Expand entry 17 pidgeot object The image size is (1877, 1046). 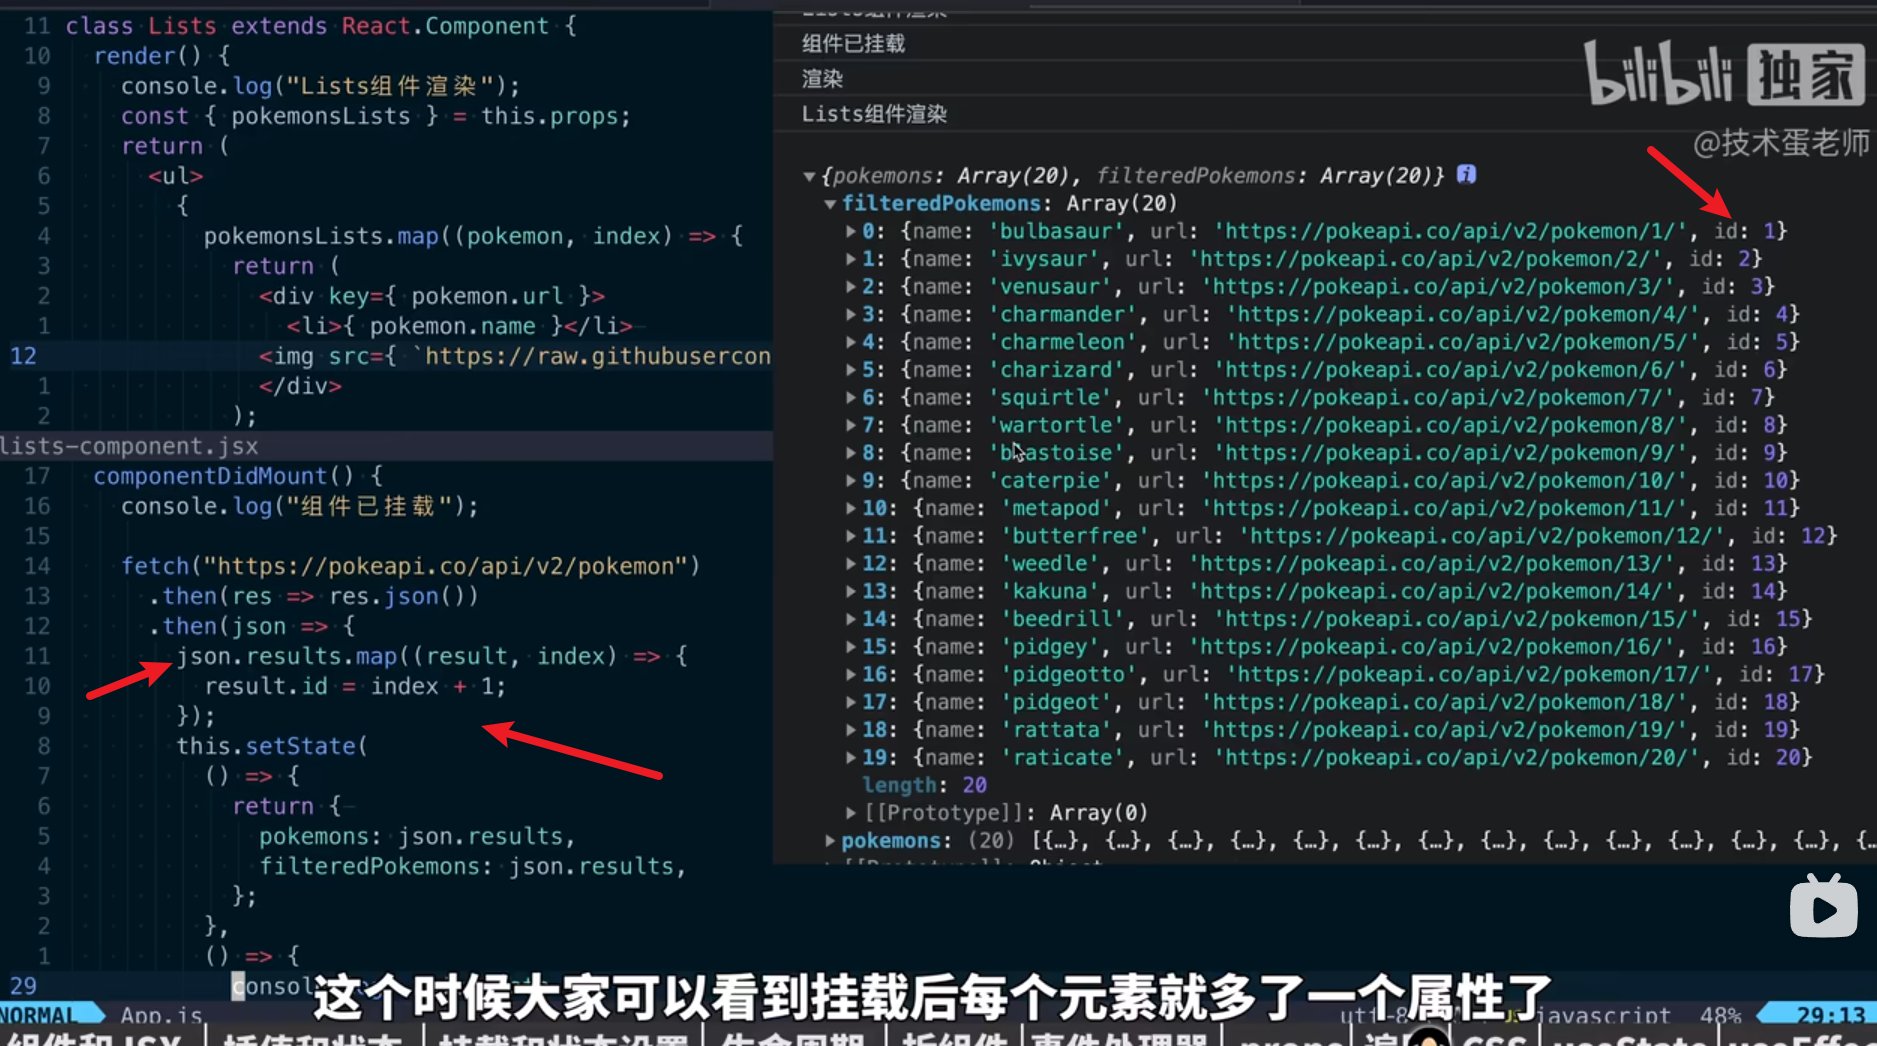pyautogui.click(x=851, y=703)
